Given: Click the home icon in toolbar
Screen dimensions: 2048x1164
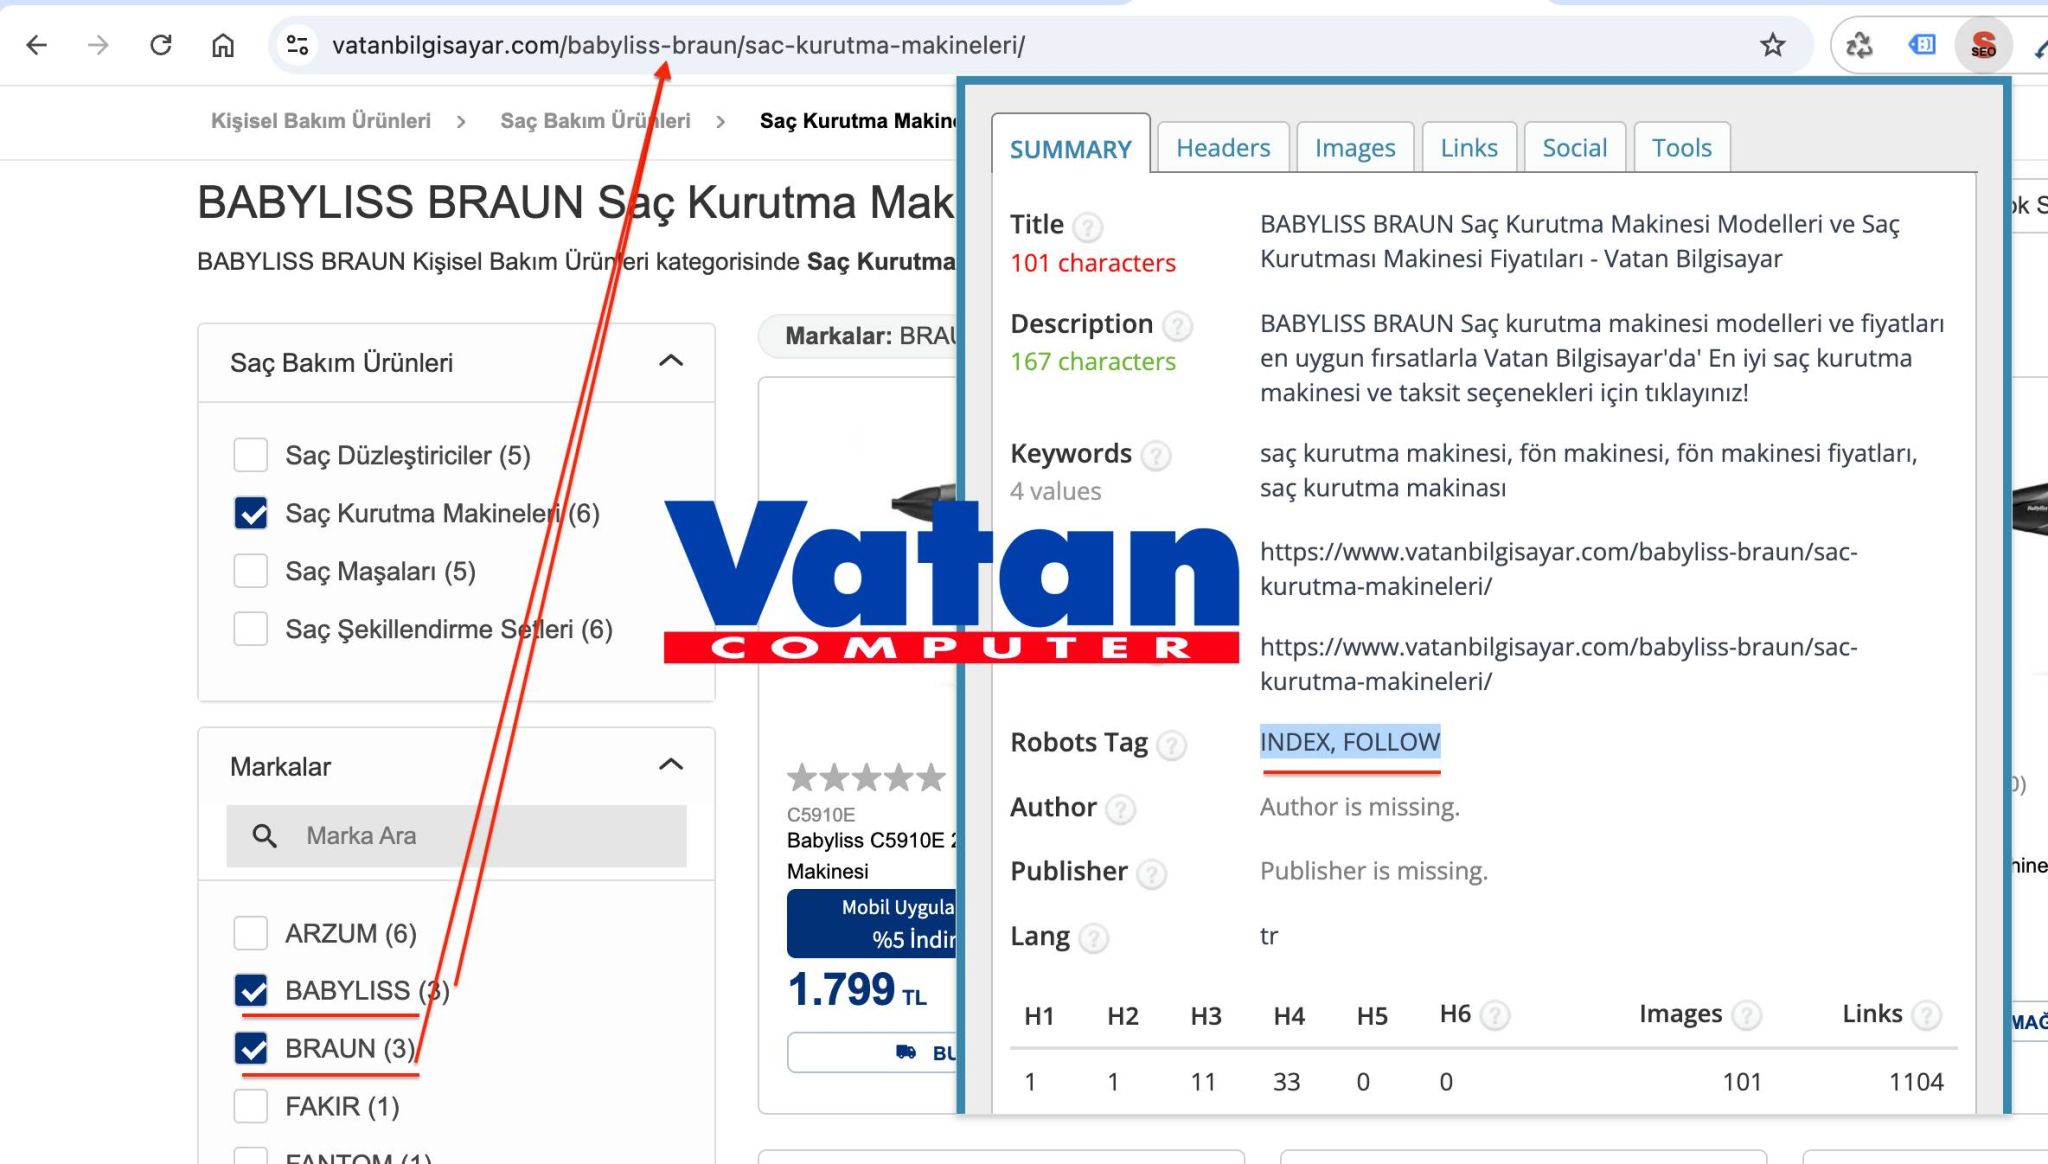Looking at the screenshot, I should (223, 45).
